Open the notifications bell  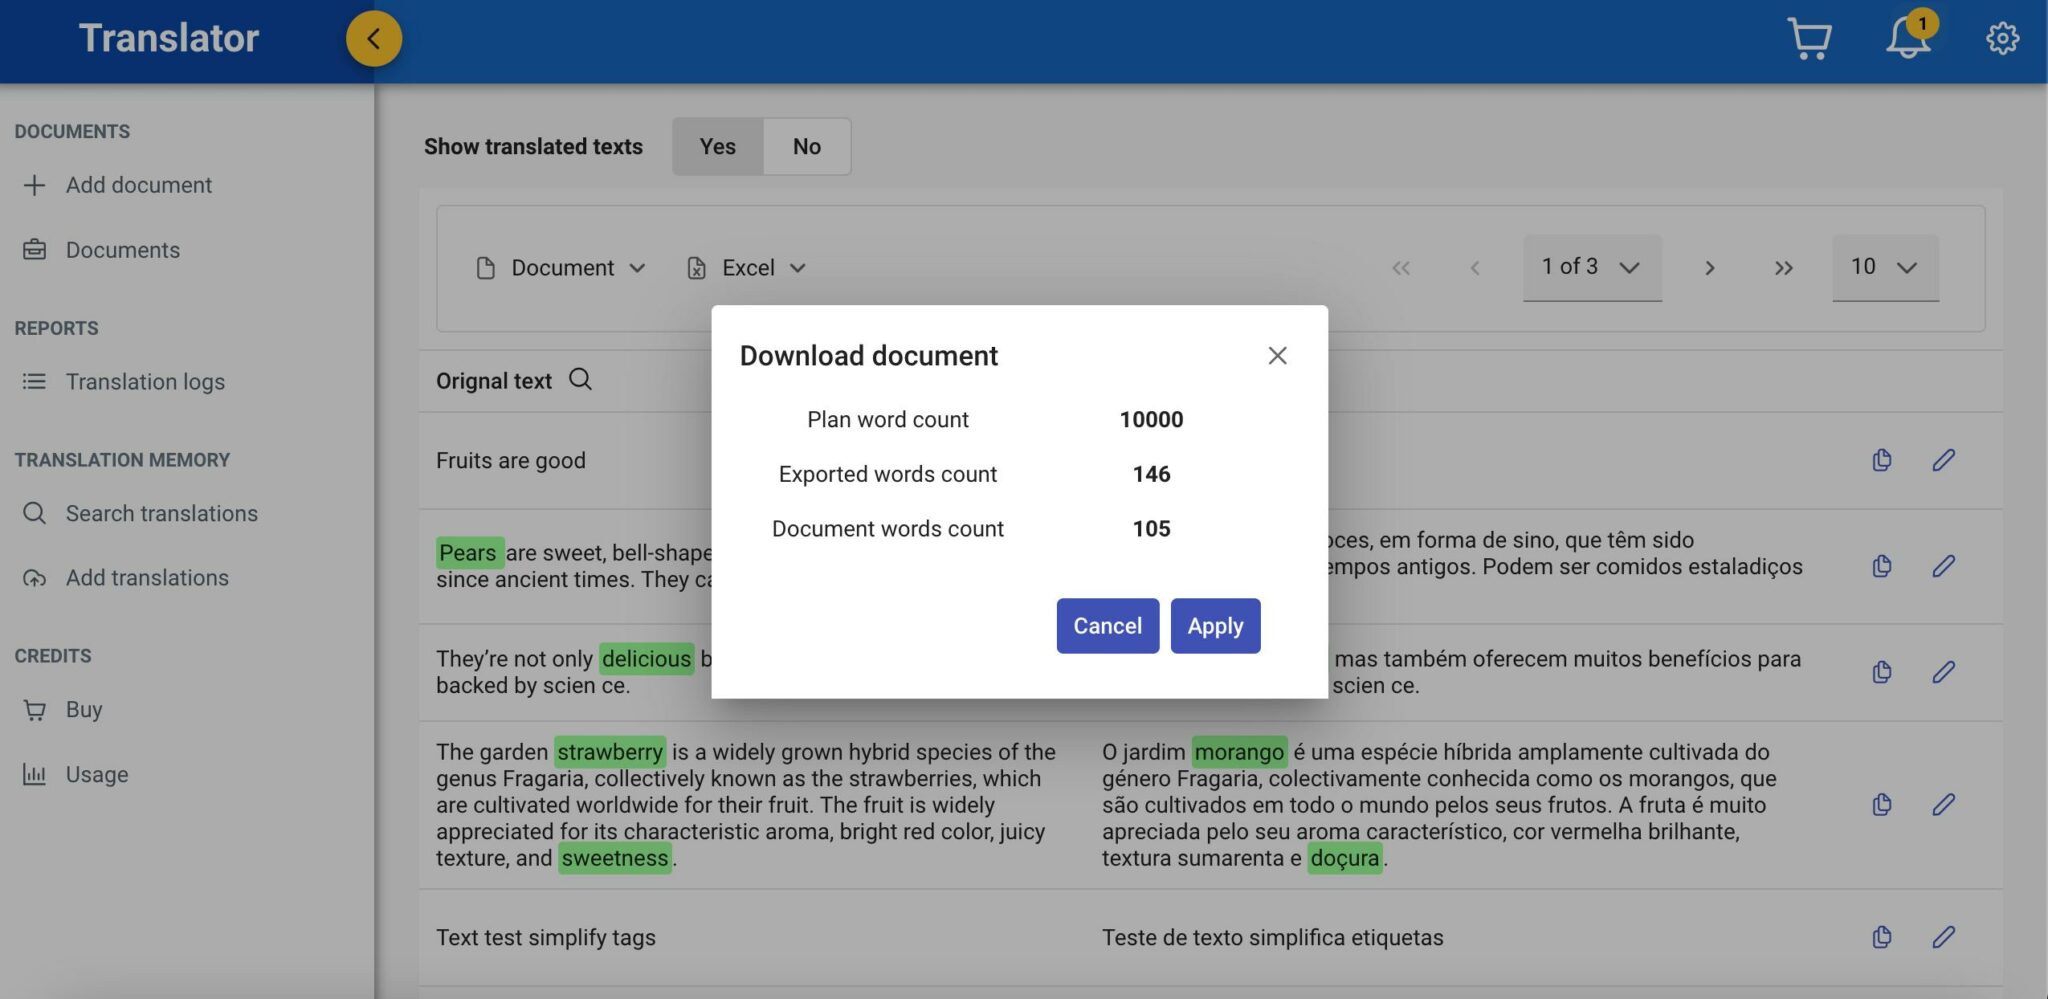[1907, 39]
